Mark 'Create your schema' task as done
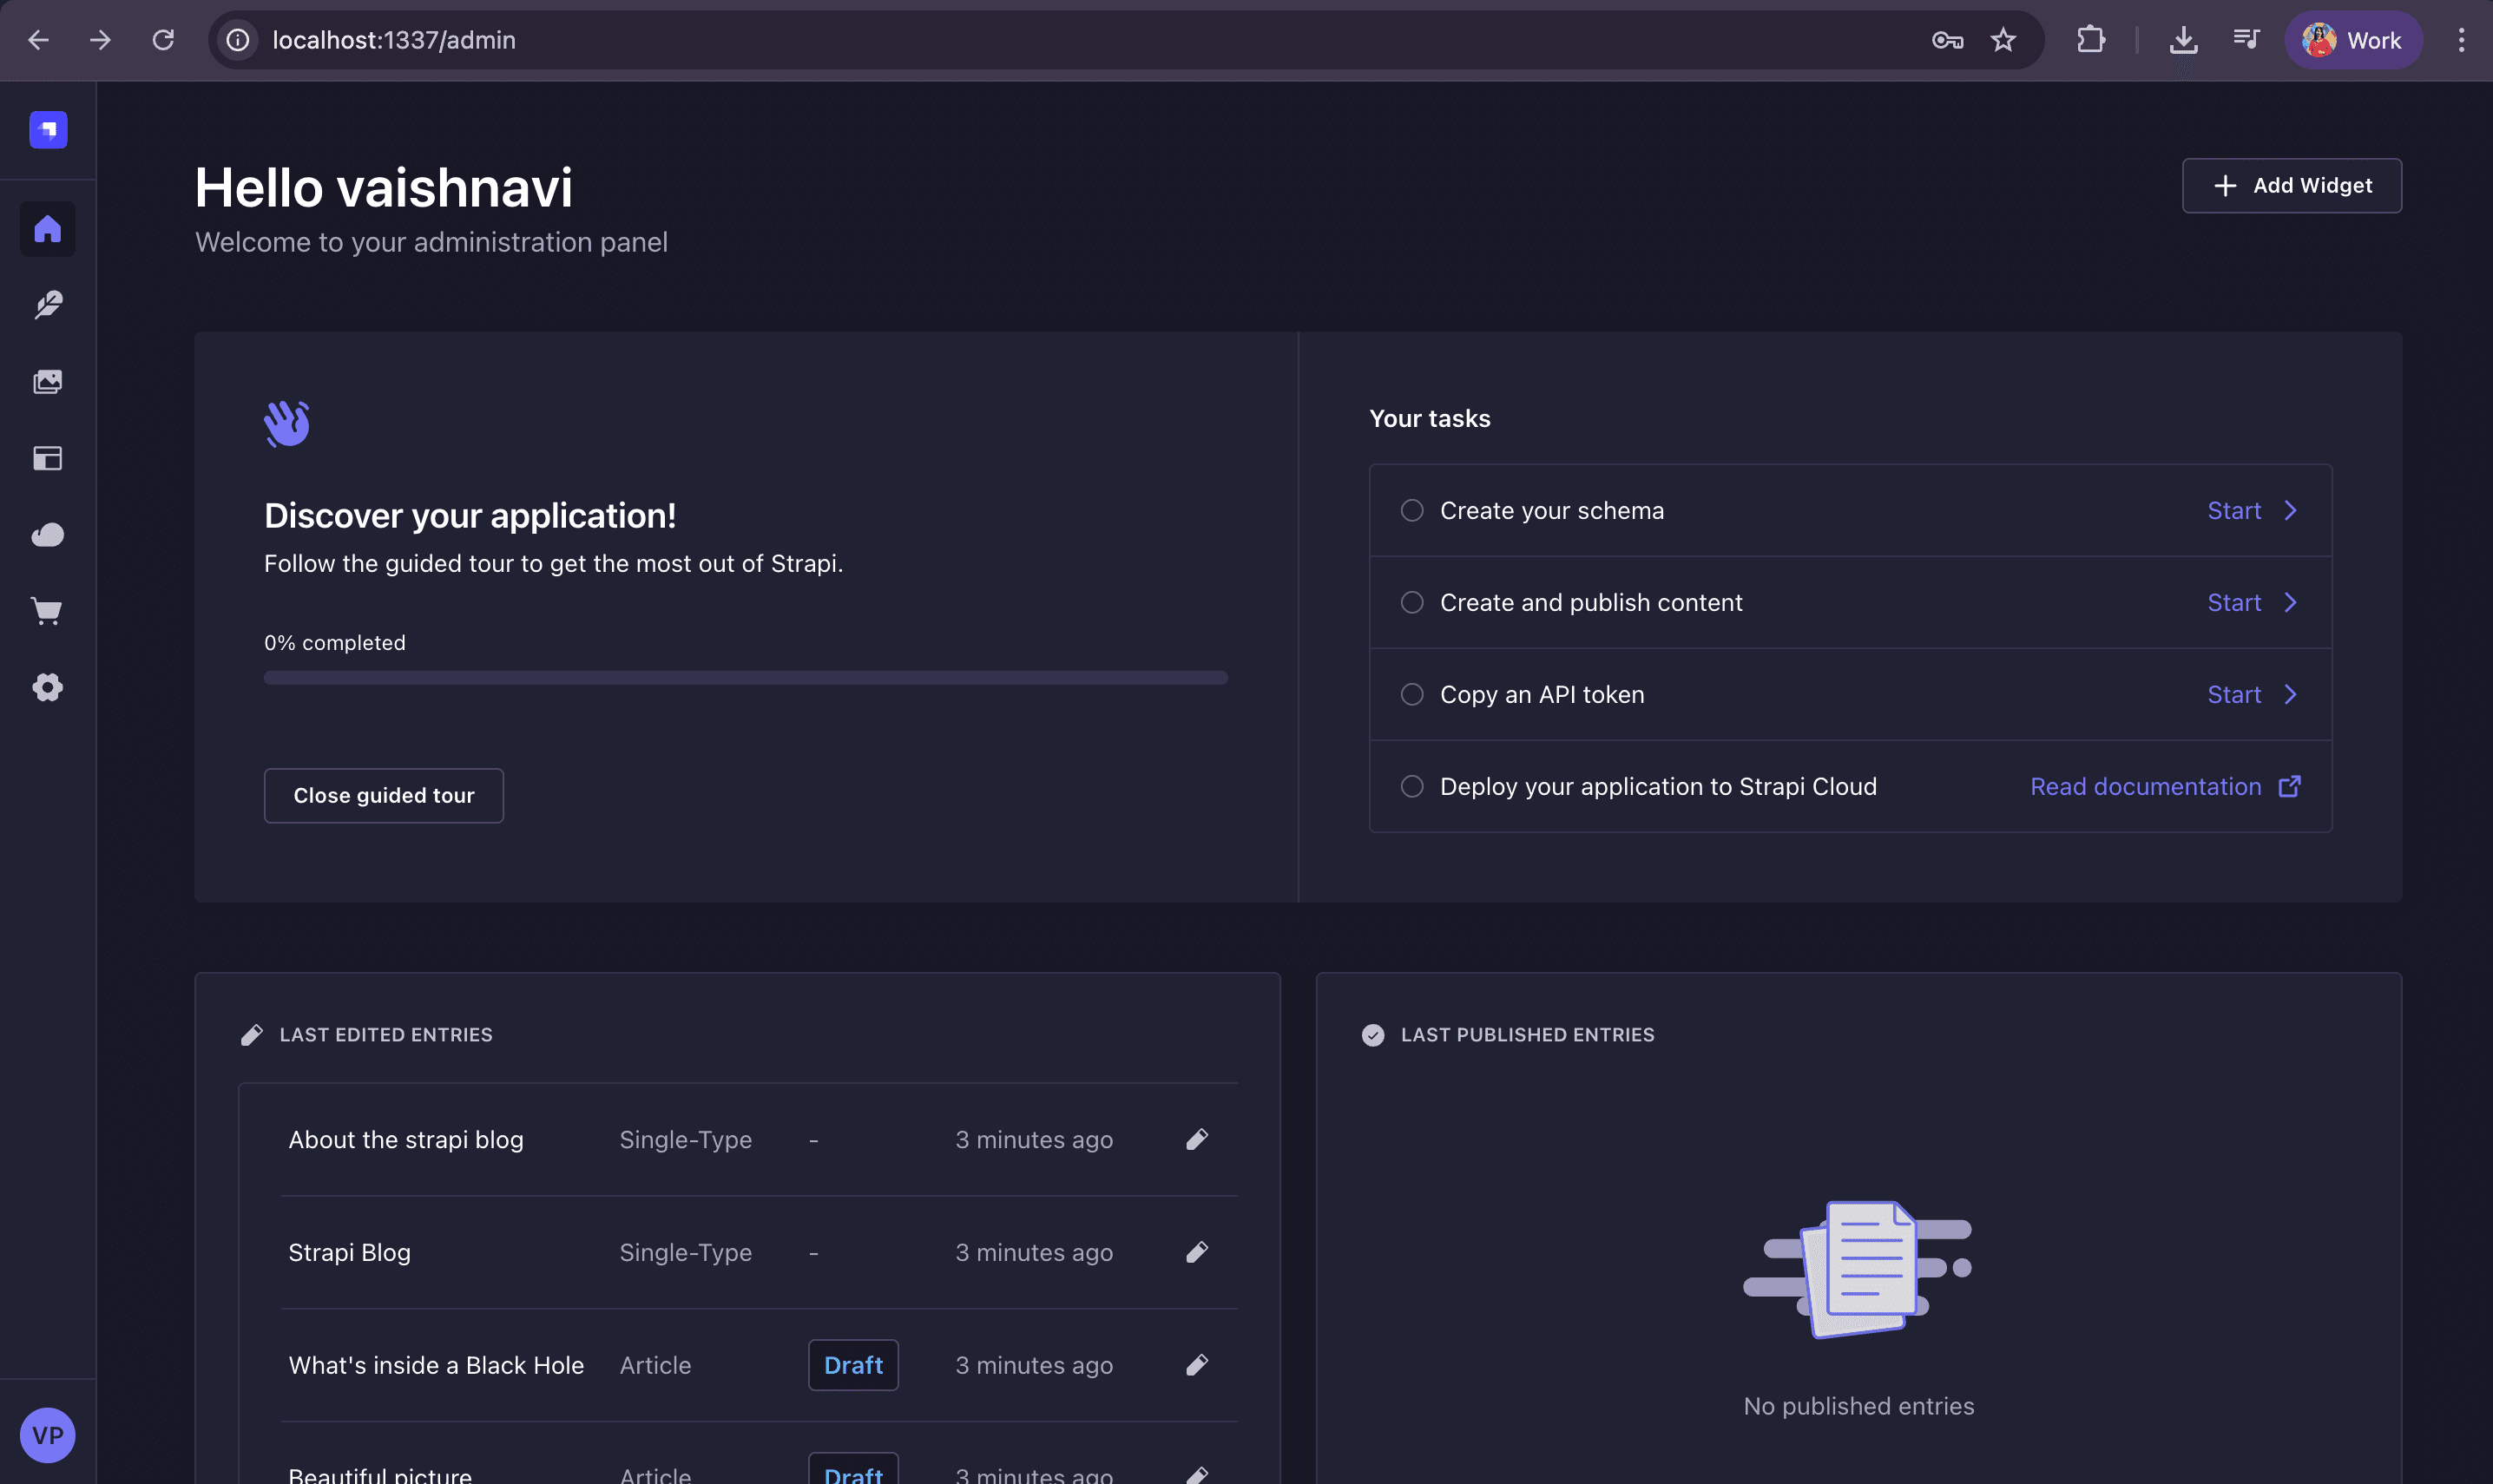2493x1484 pixels. coord(1411,510)
